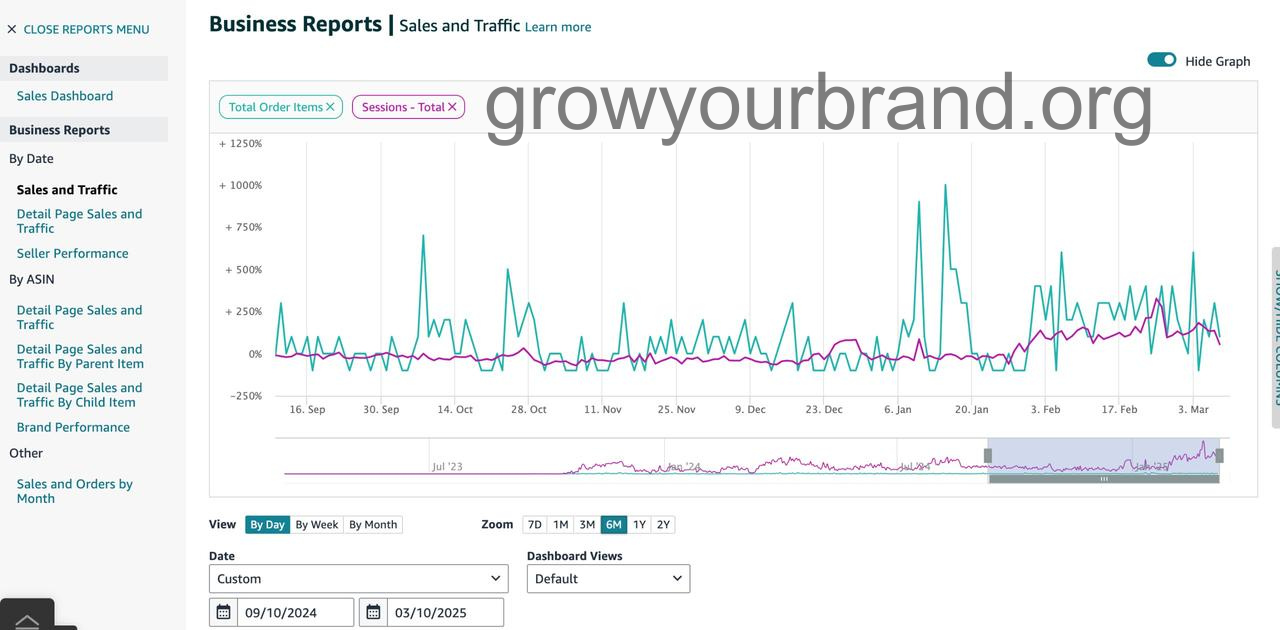The width and height of the screenshot is (1280, 630).
Task: Remove the Sessions - Total metric chip
Action: tap(452, 107)
